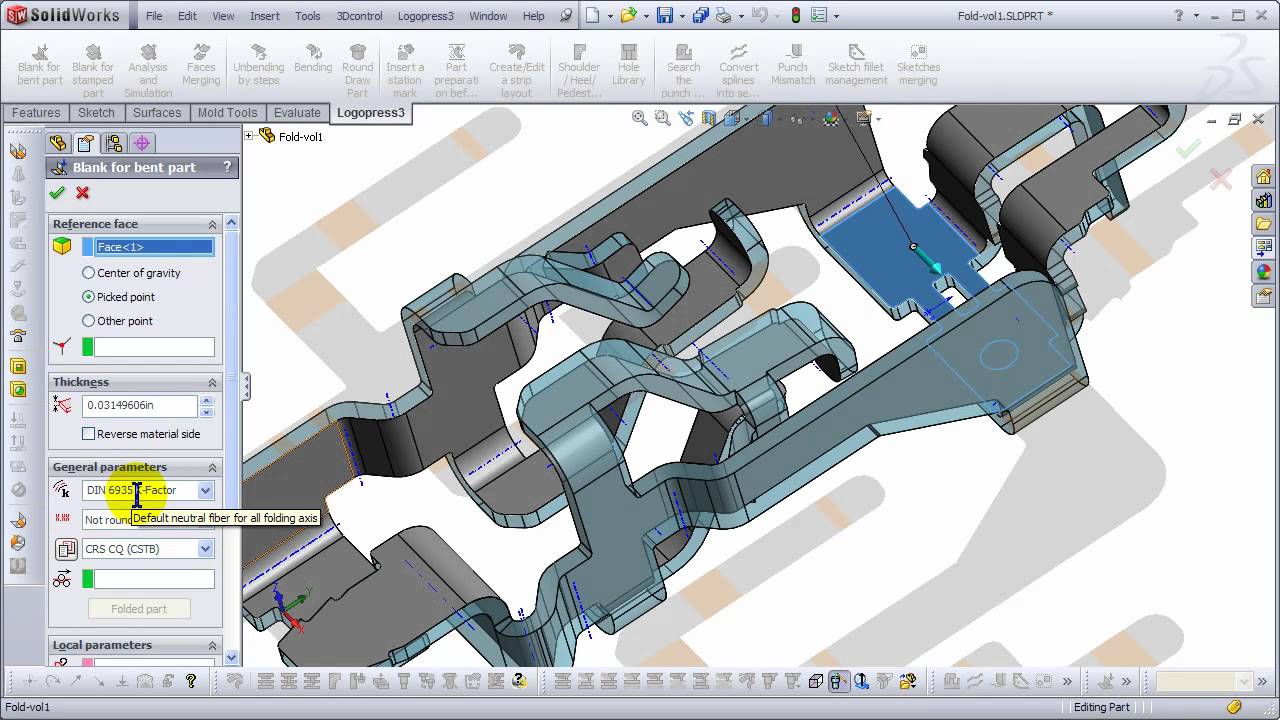Click the Blank for bent part tool

39,66
